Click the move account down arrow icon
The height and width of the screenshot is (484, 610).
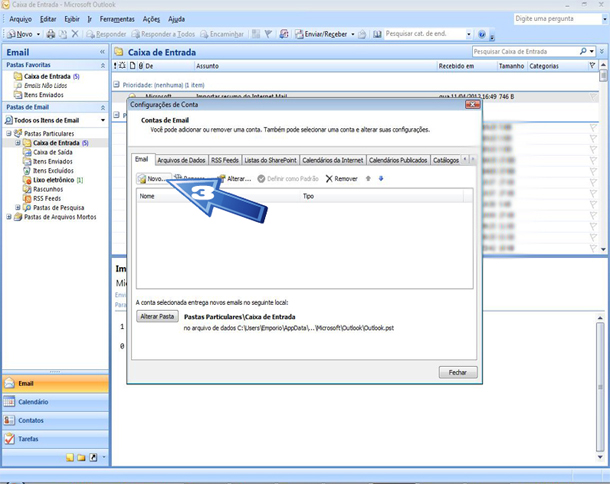381,179
